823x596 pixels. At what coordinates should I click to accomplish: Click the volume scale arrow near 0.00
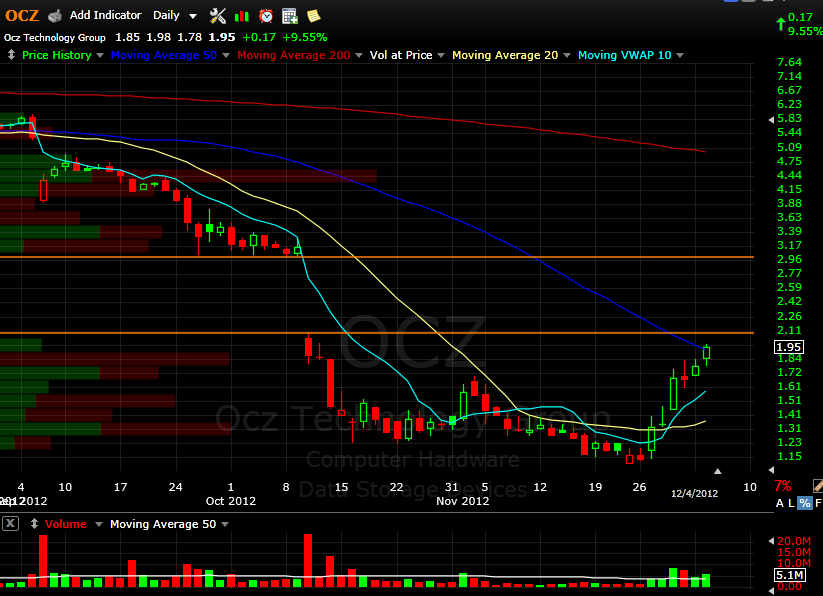772,590
